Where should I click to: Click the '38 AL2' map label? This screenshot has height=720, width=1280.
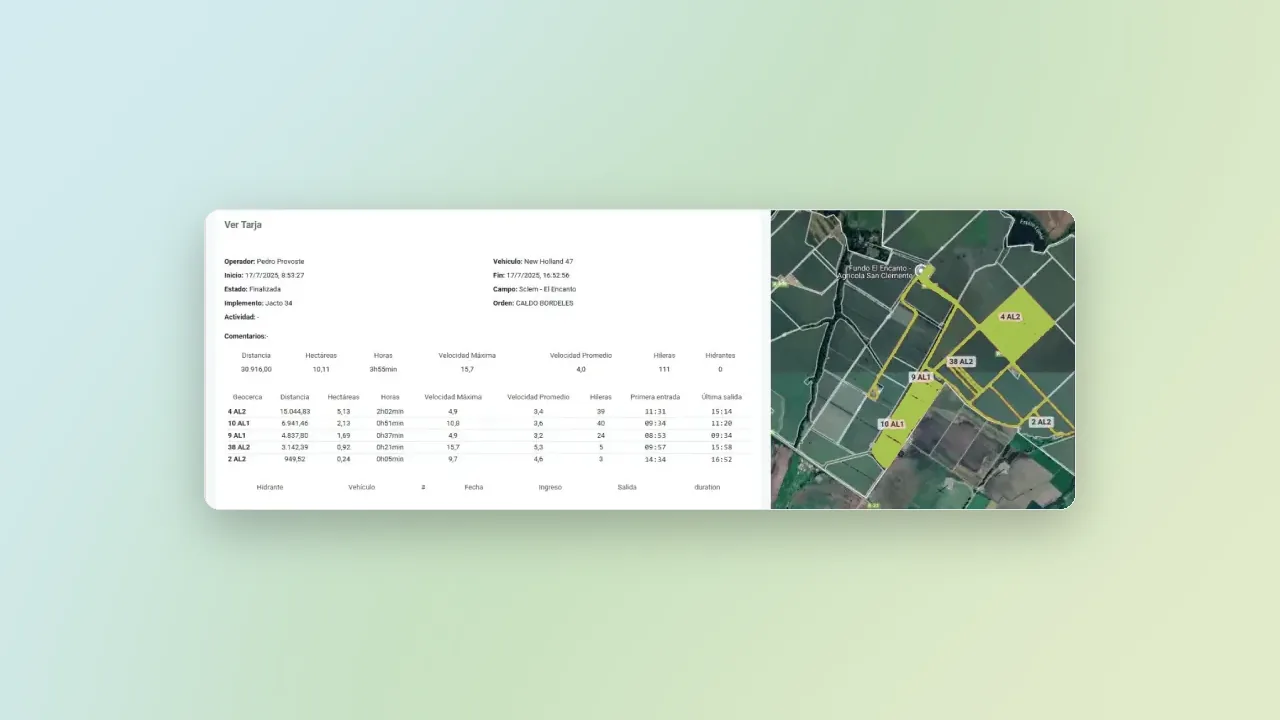click(961, 361)
